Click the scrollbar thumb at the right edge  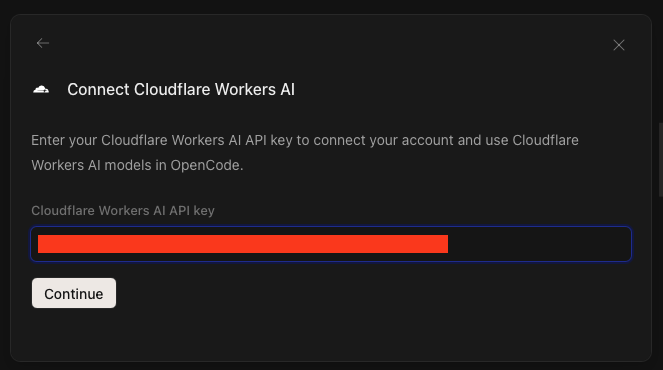661,160
